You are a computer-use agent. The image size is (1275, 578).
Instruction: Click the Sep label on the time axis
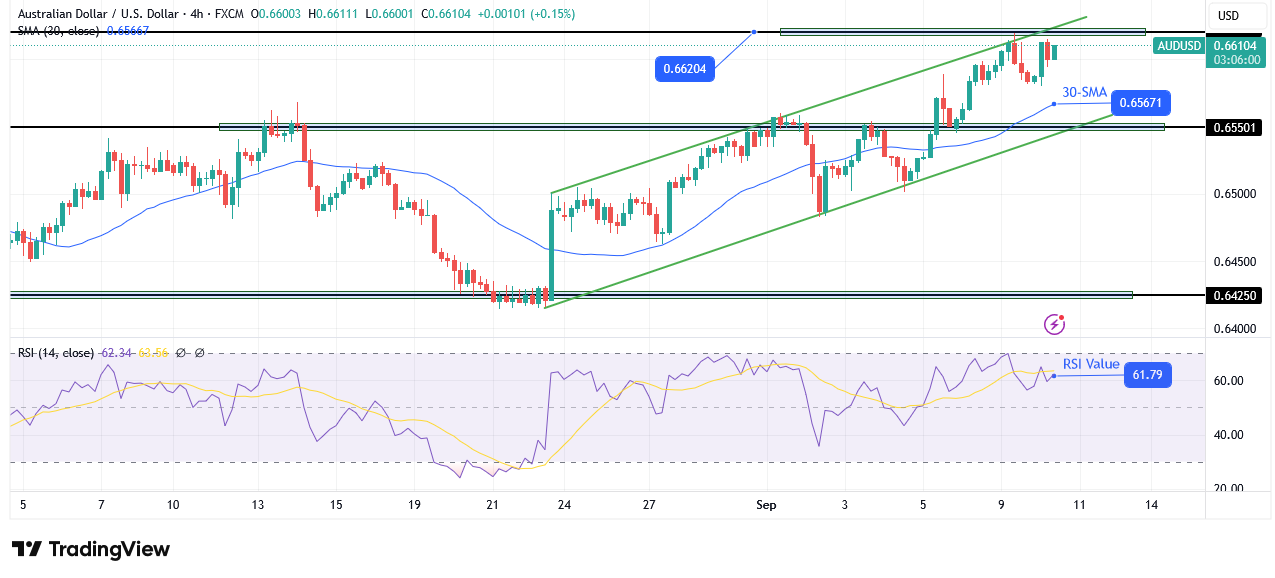pos(766,505)
